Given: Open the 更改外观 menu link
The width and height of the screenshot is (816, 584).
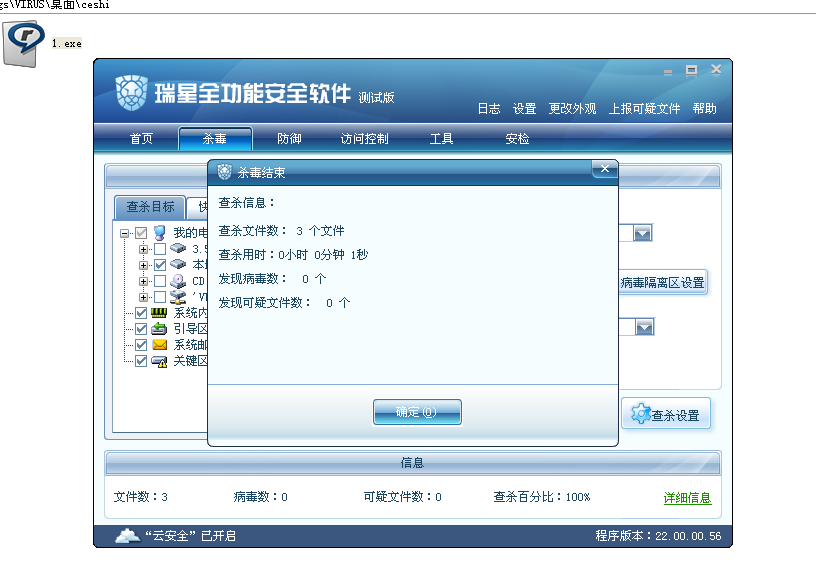Looking at the screenshot, I should click(x=572, y=109).
